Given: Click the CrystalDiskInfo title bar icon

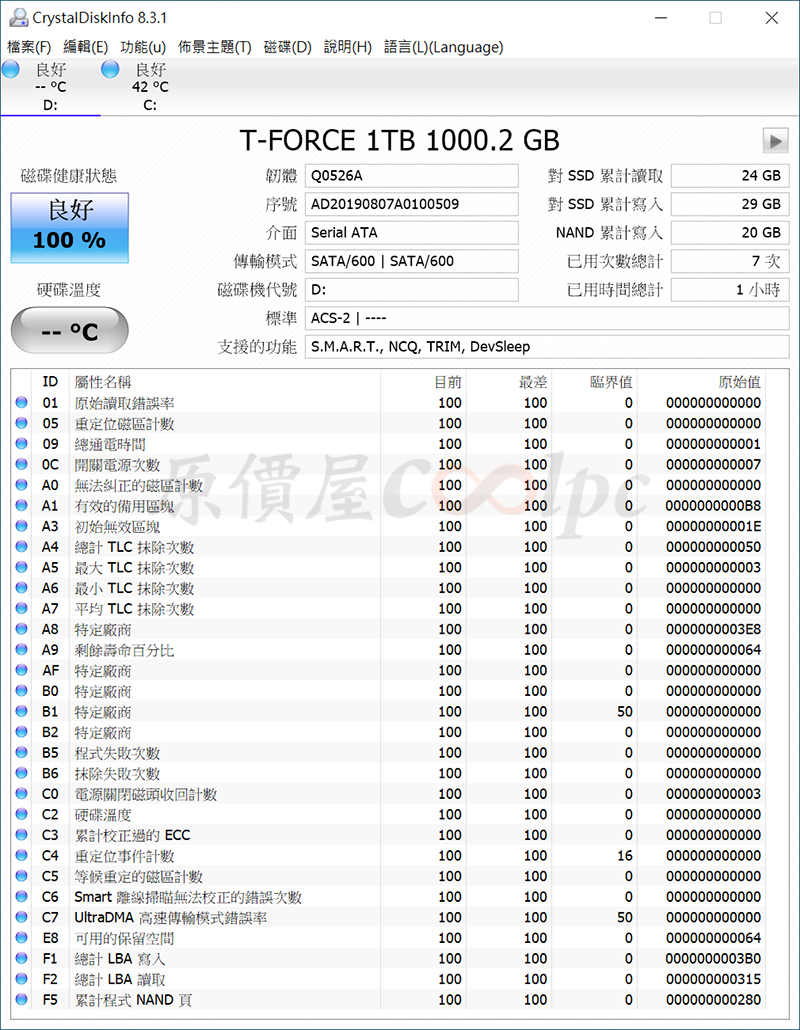Looking at the screenshot, I should (19, 18).
